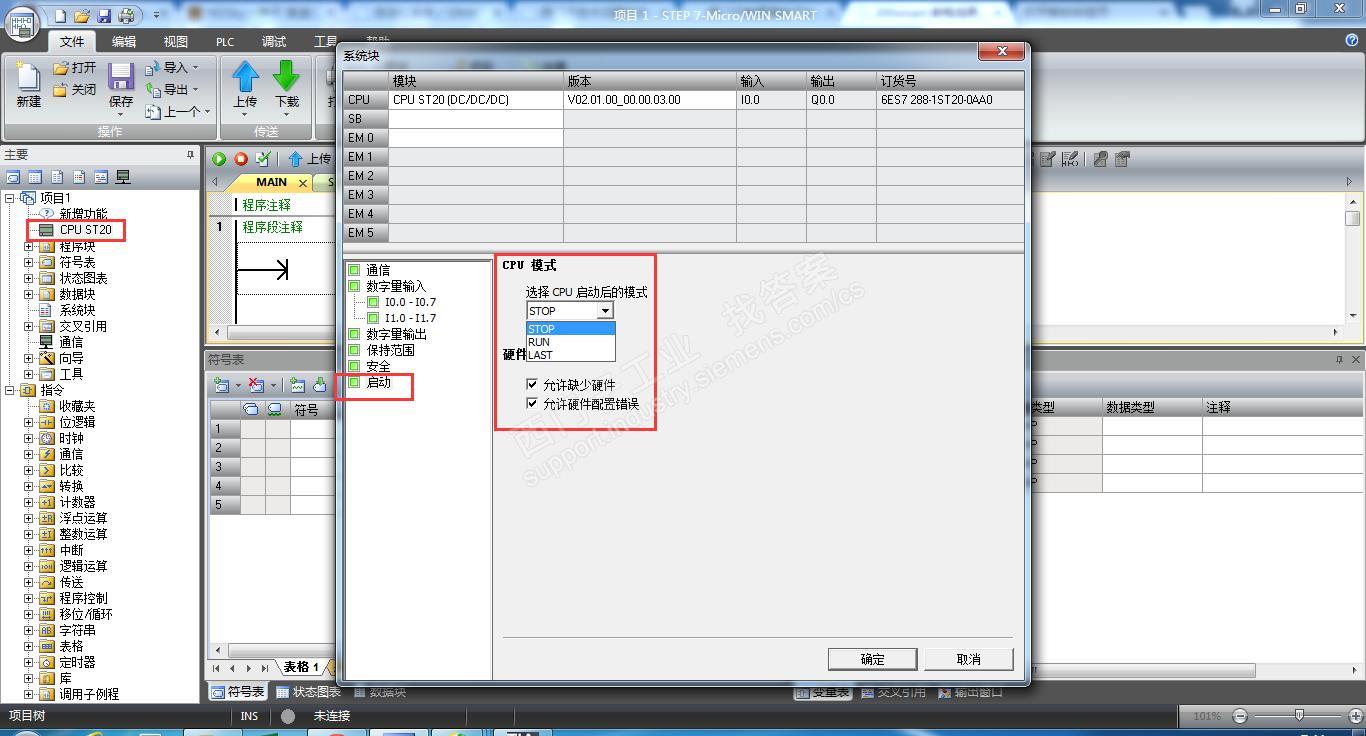The width and height of the screenshot is (1366, 736).
Task: Click the green Run PLC icon
Action: pos(219,158)
